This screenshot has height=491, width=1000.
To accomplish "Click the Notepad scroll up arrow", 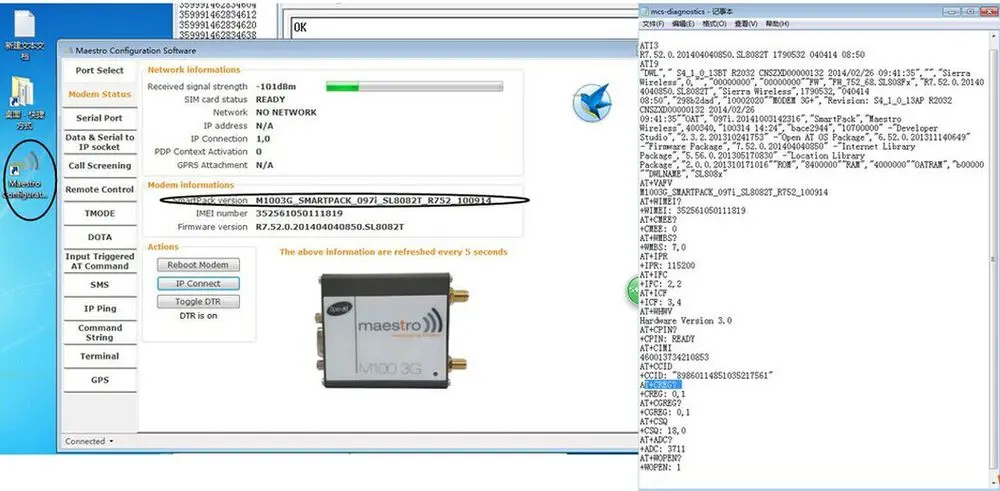I will click(x=994, y=37).
